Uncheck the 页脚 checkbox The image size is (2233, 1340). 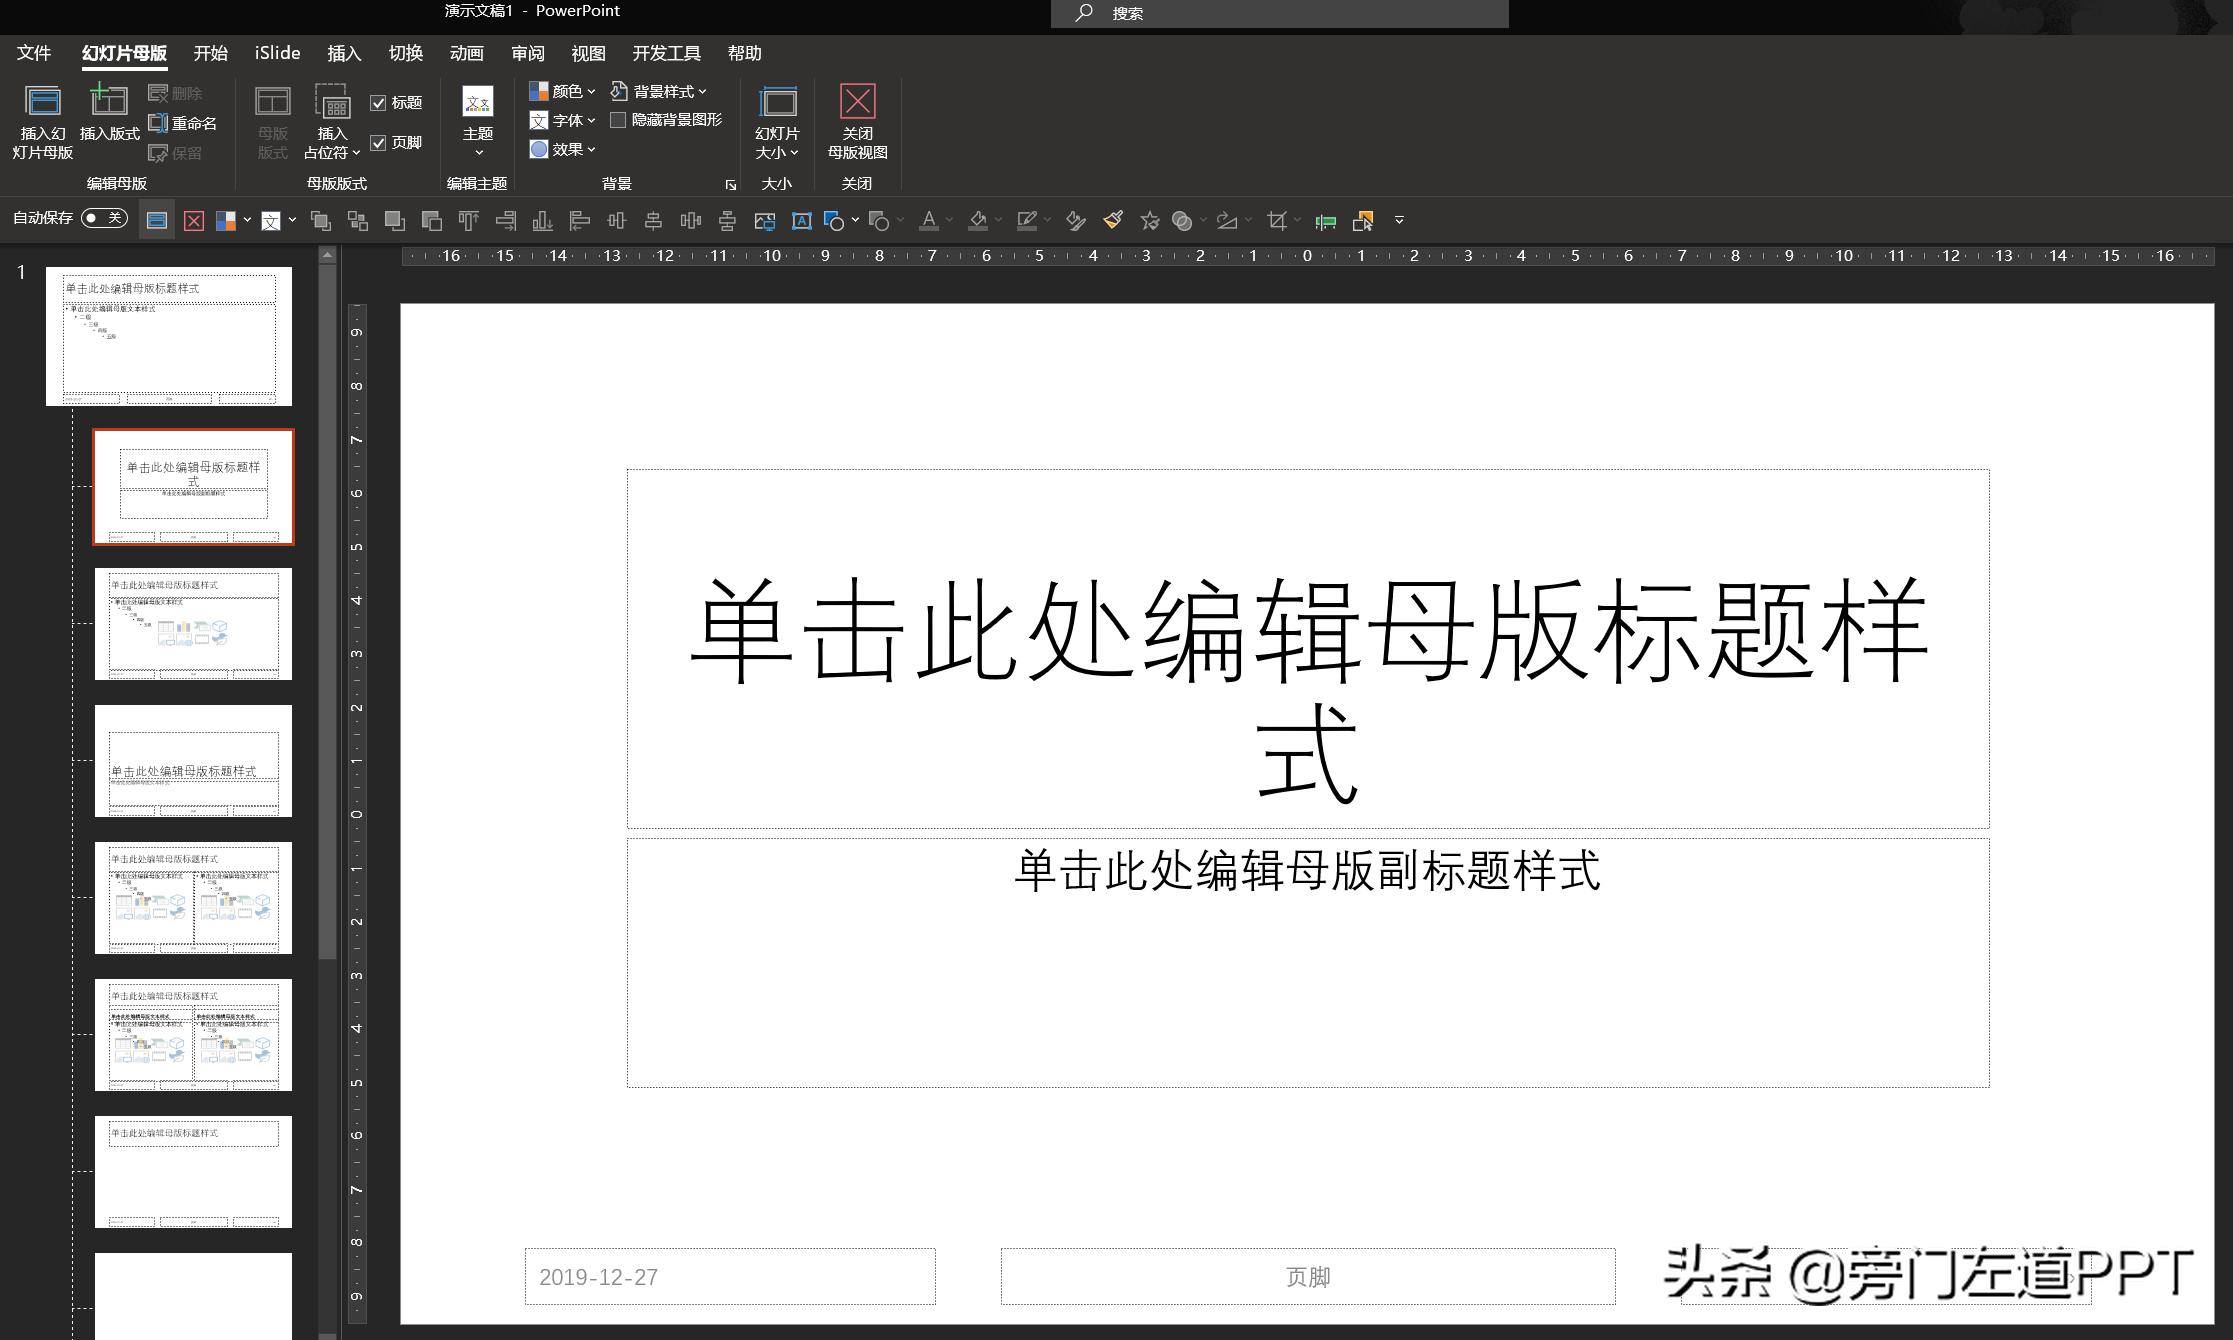[379, 142]
